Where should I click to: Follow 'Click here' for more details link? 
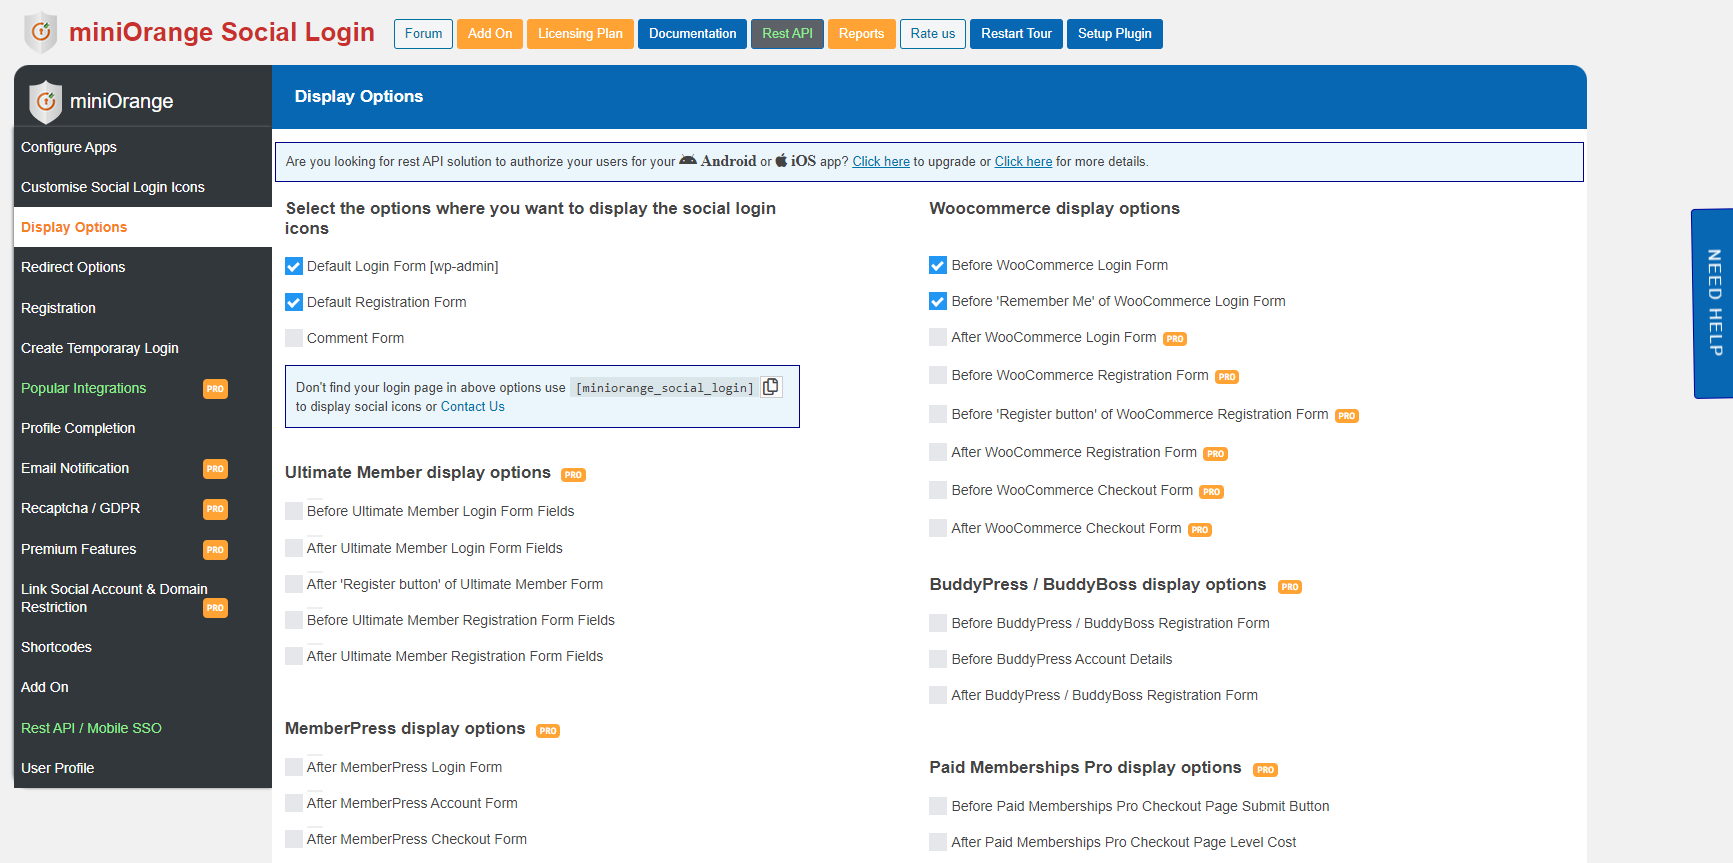[x=1023, y=161]
